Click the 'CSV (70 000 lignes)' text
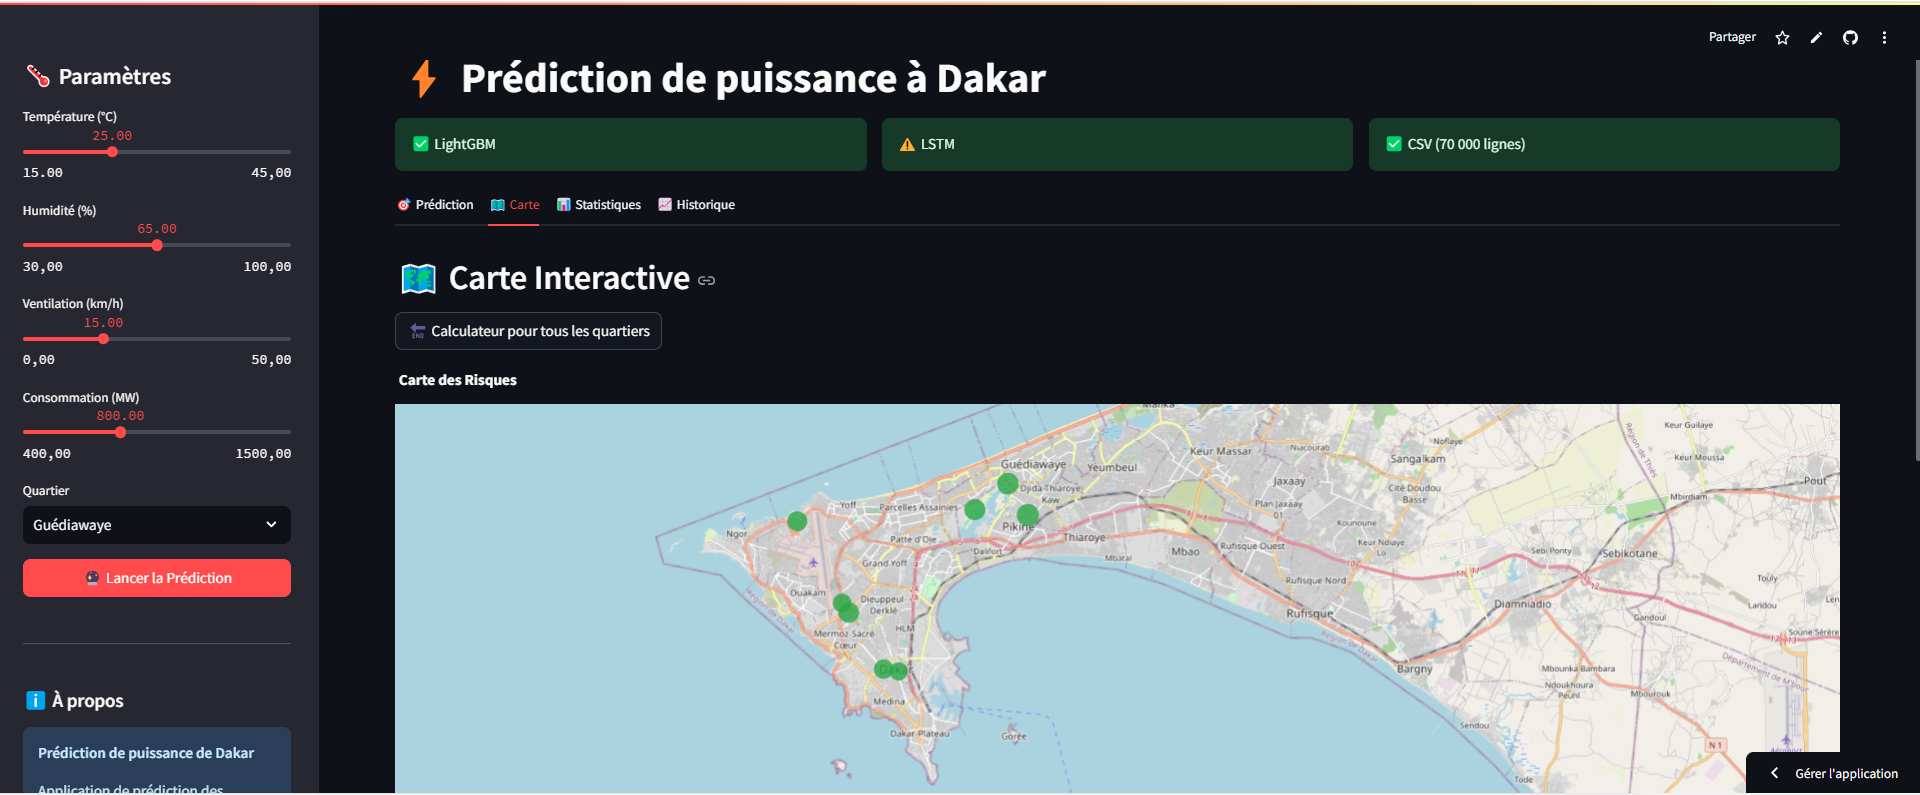This screenshot has width=1920, height=795. coord(1466,144)
